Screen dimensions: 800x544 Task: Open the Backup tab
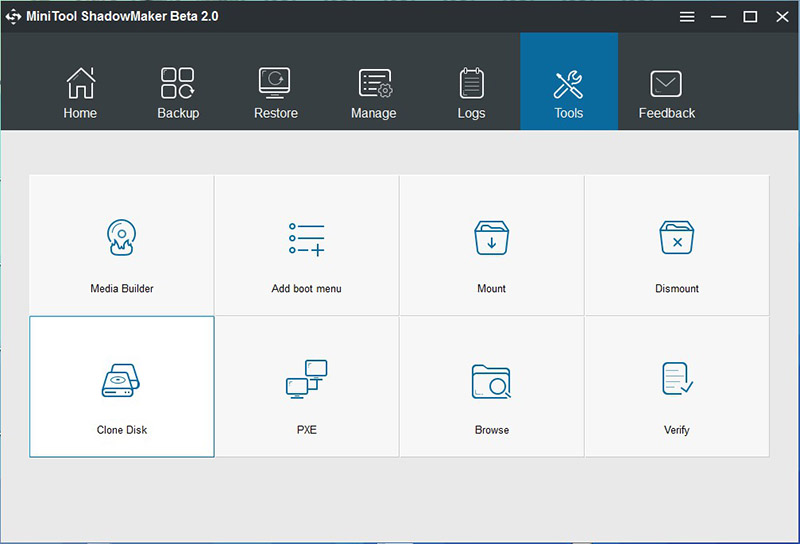click(x=178, y=93)
